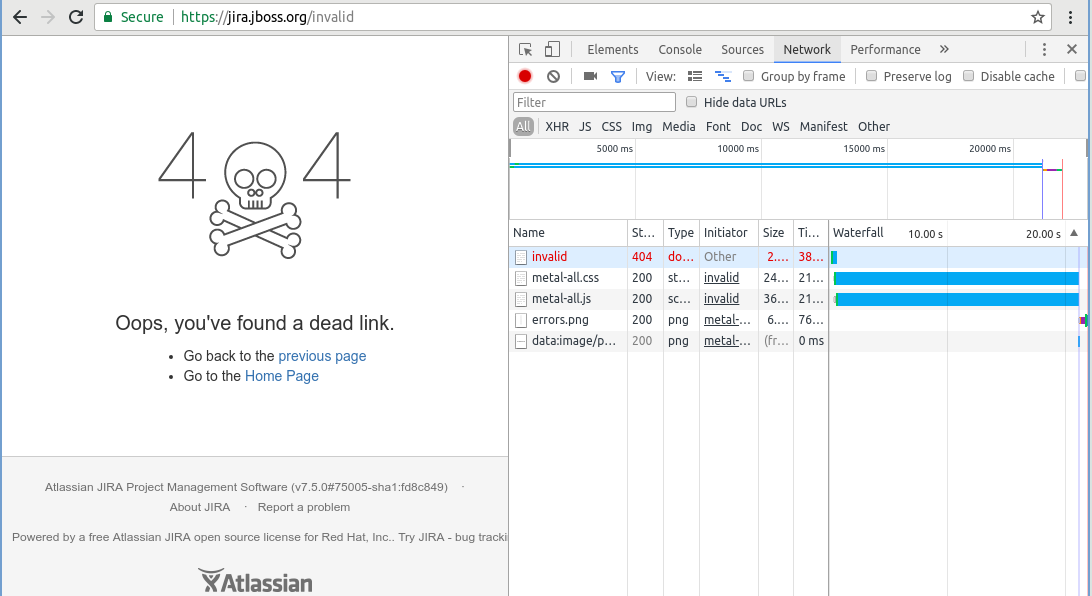Sort requests by the Name column
1092x596 pixels.
(x=568, y=233)
